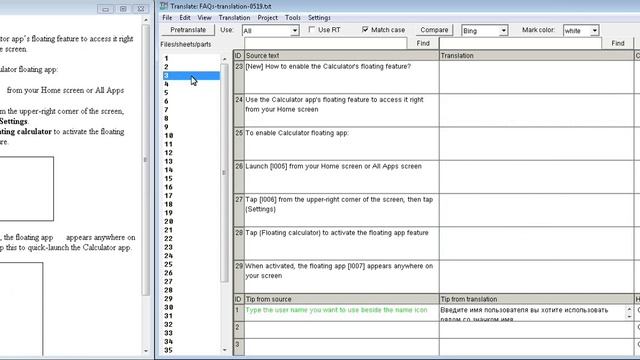Click the Tip from translation header
This screenshot has height=360, width=640.
point(536,299)
